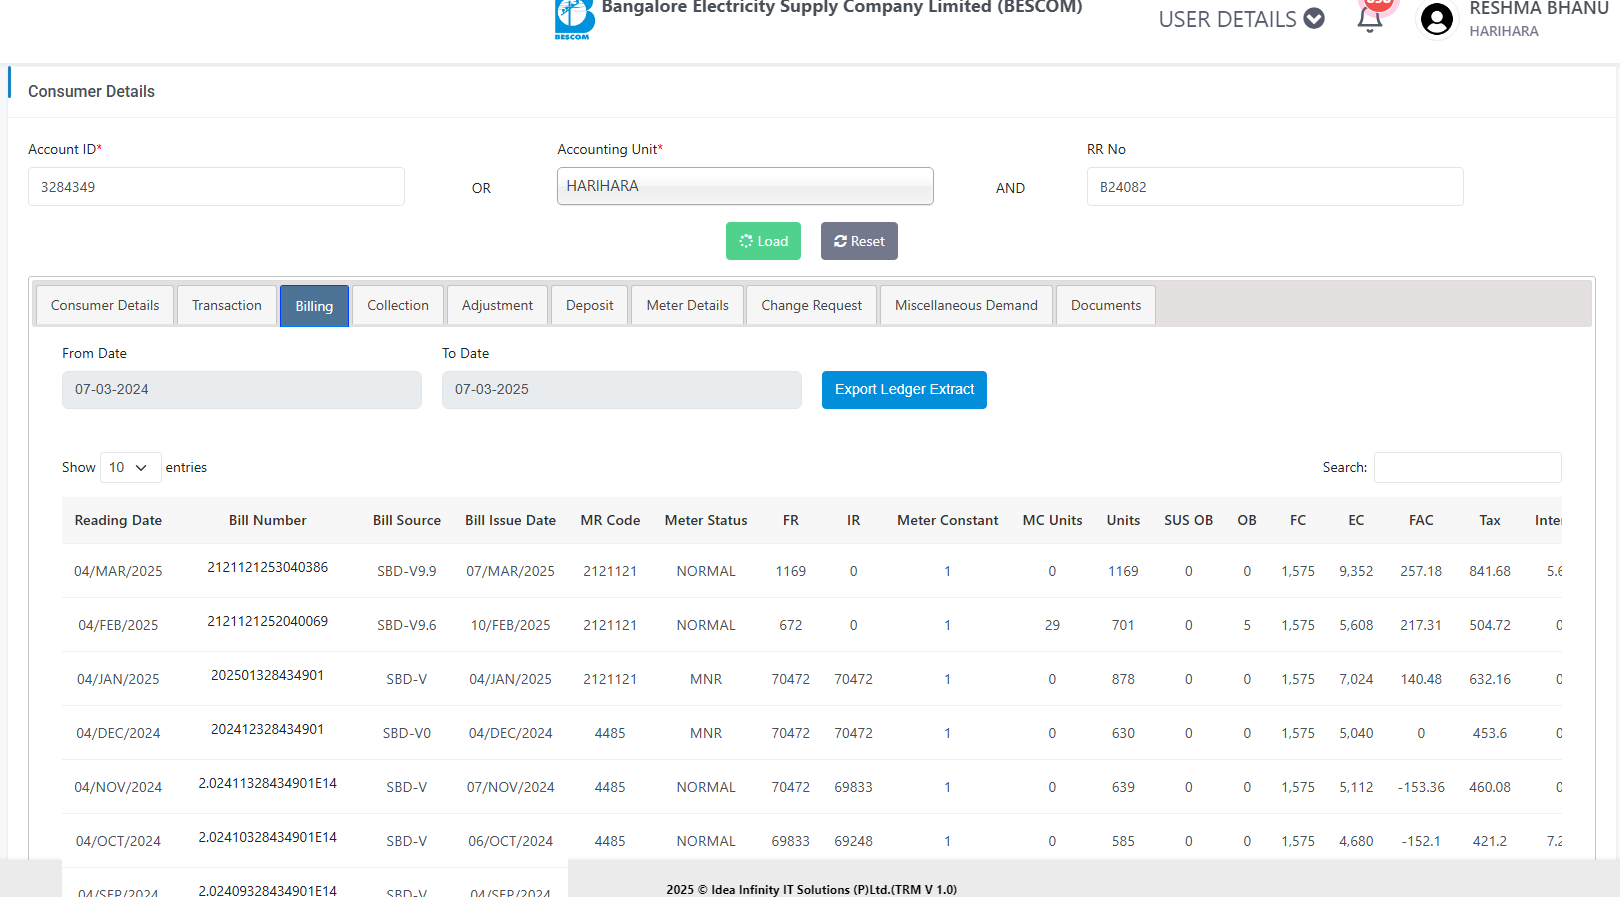1620x897 pixels.
Task: Click EC value 9,352
Action: pyautogui.click(x=1356, y=571)
